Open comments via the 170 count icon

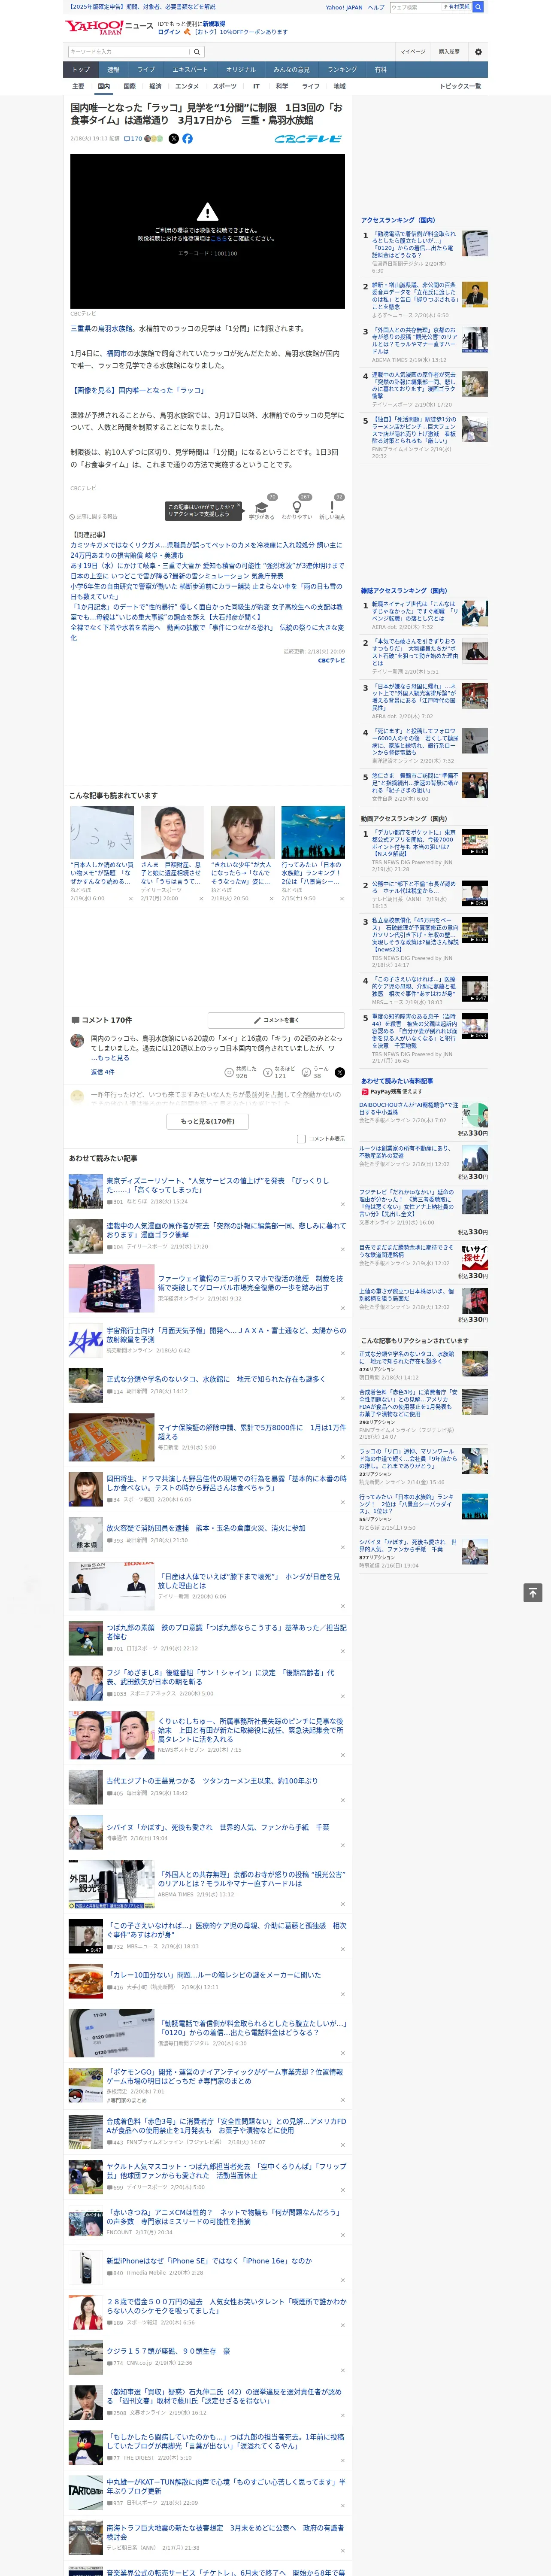tap(132, 139)
